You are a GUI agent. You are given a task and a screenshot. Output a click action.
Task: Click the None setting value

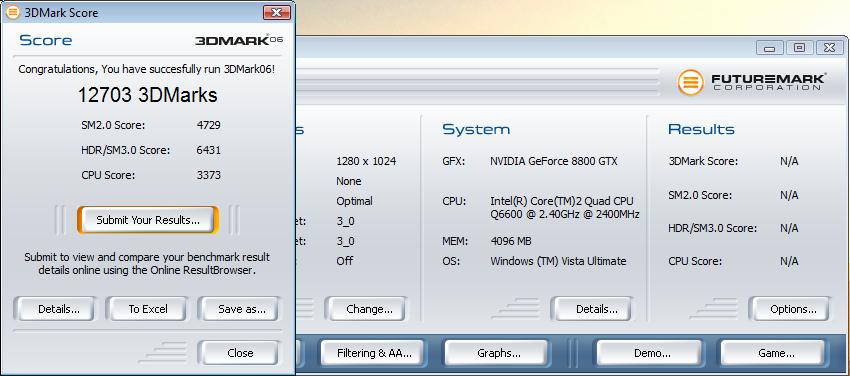pos(349,181)
